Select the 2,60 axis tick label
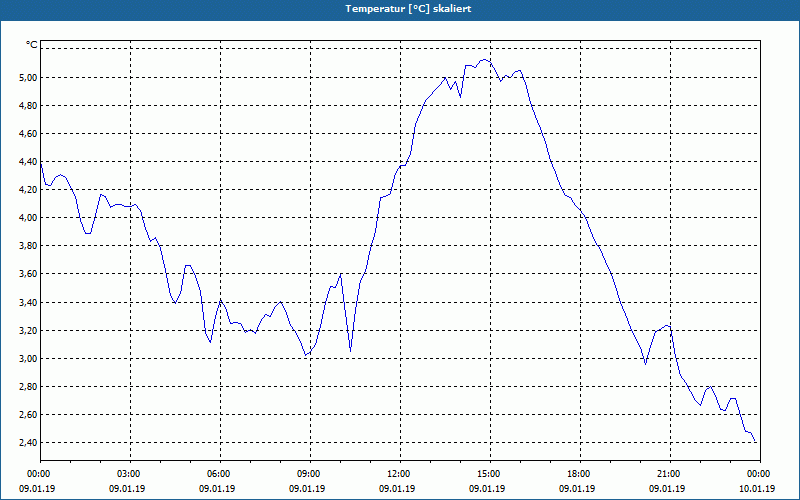 (x=28, y=415)
